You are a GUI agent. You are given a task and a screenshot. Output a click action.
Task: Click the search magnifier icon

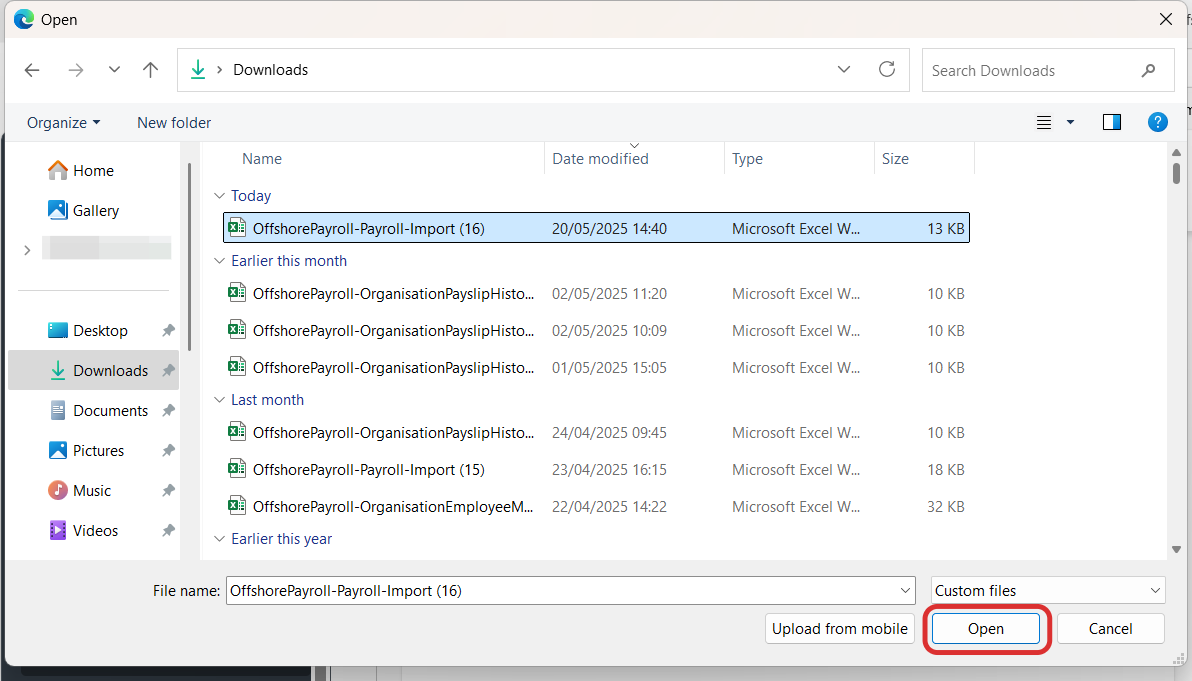click(1148, 71)
